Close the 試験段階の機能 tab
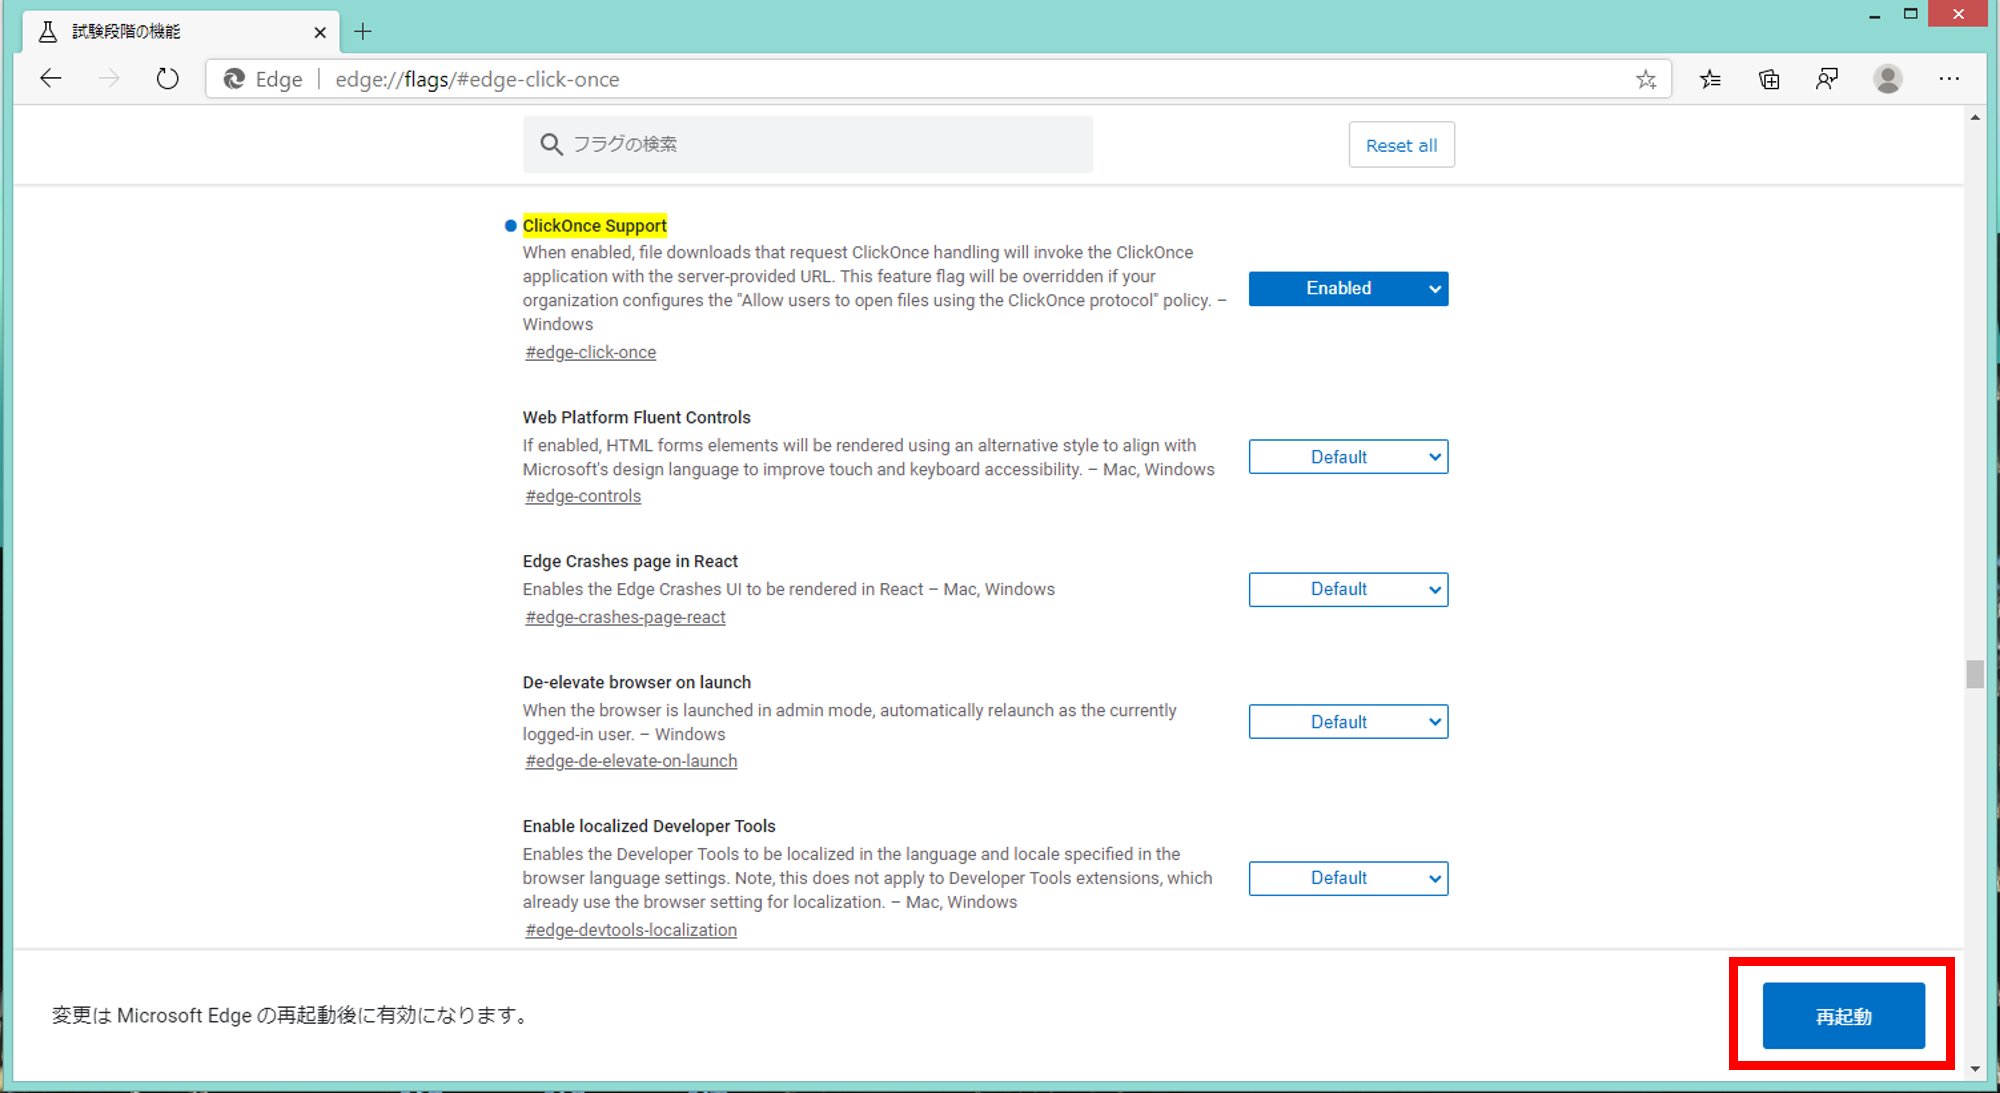Screen dimensions: 2000x1093 click(320, 32)
